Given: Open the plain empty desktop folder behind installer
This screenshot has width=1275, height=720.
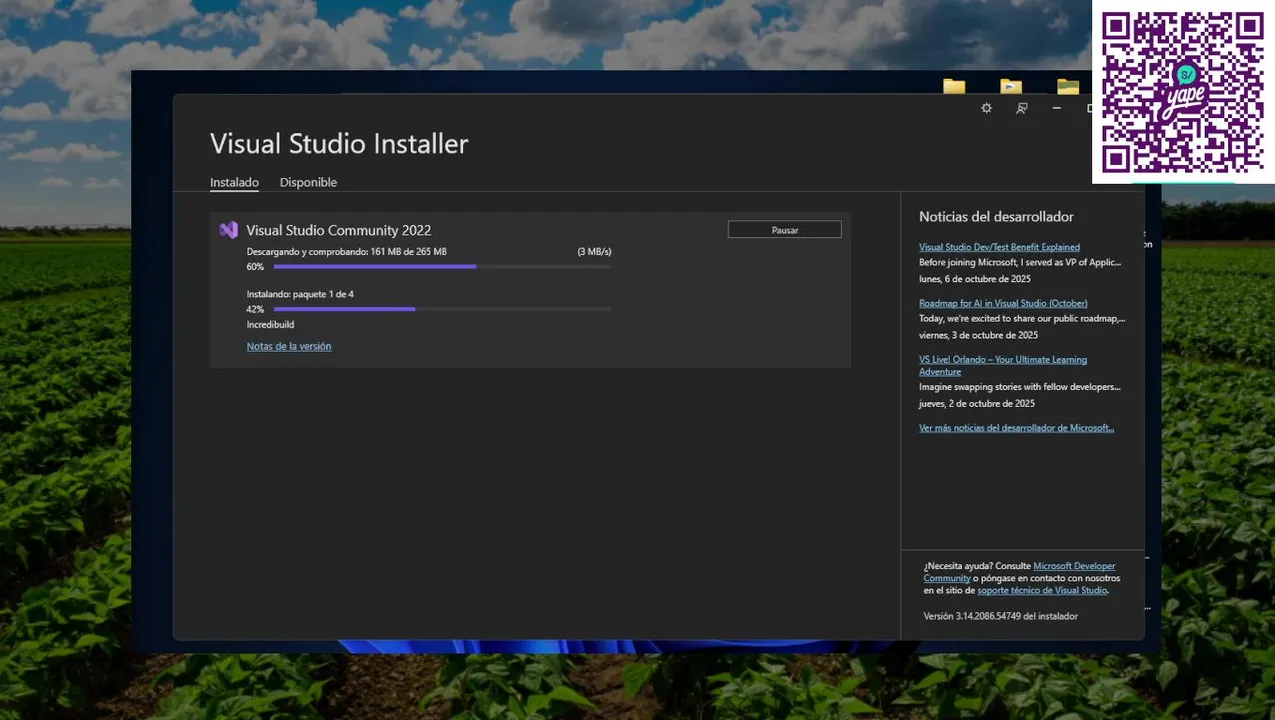Looking at the screenshot, I should click(x=954, y=86).
